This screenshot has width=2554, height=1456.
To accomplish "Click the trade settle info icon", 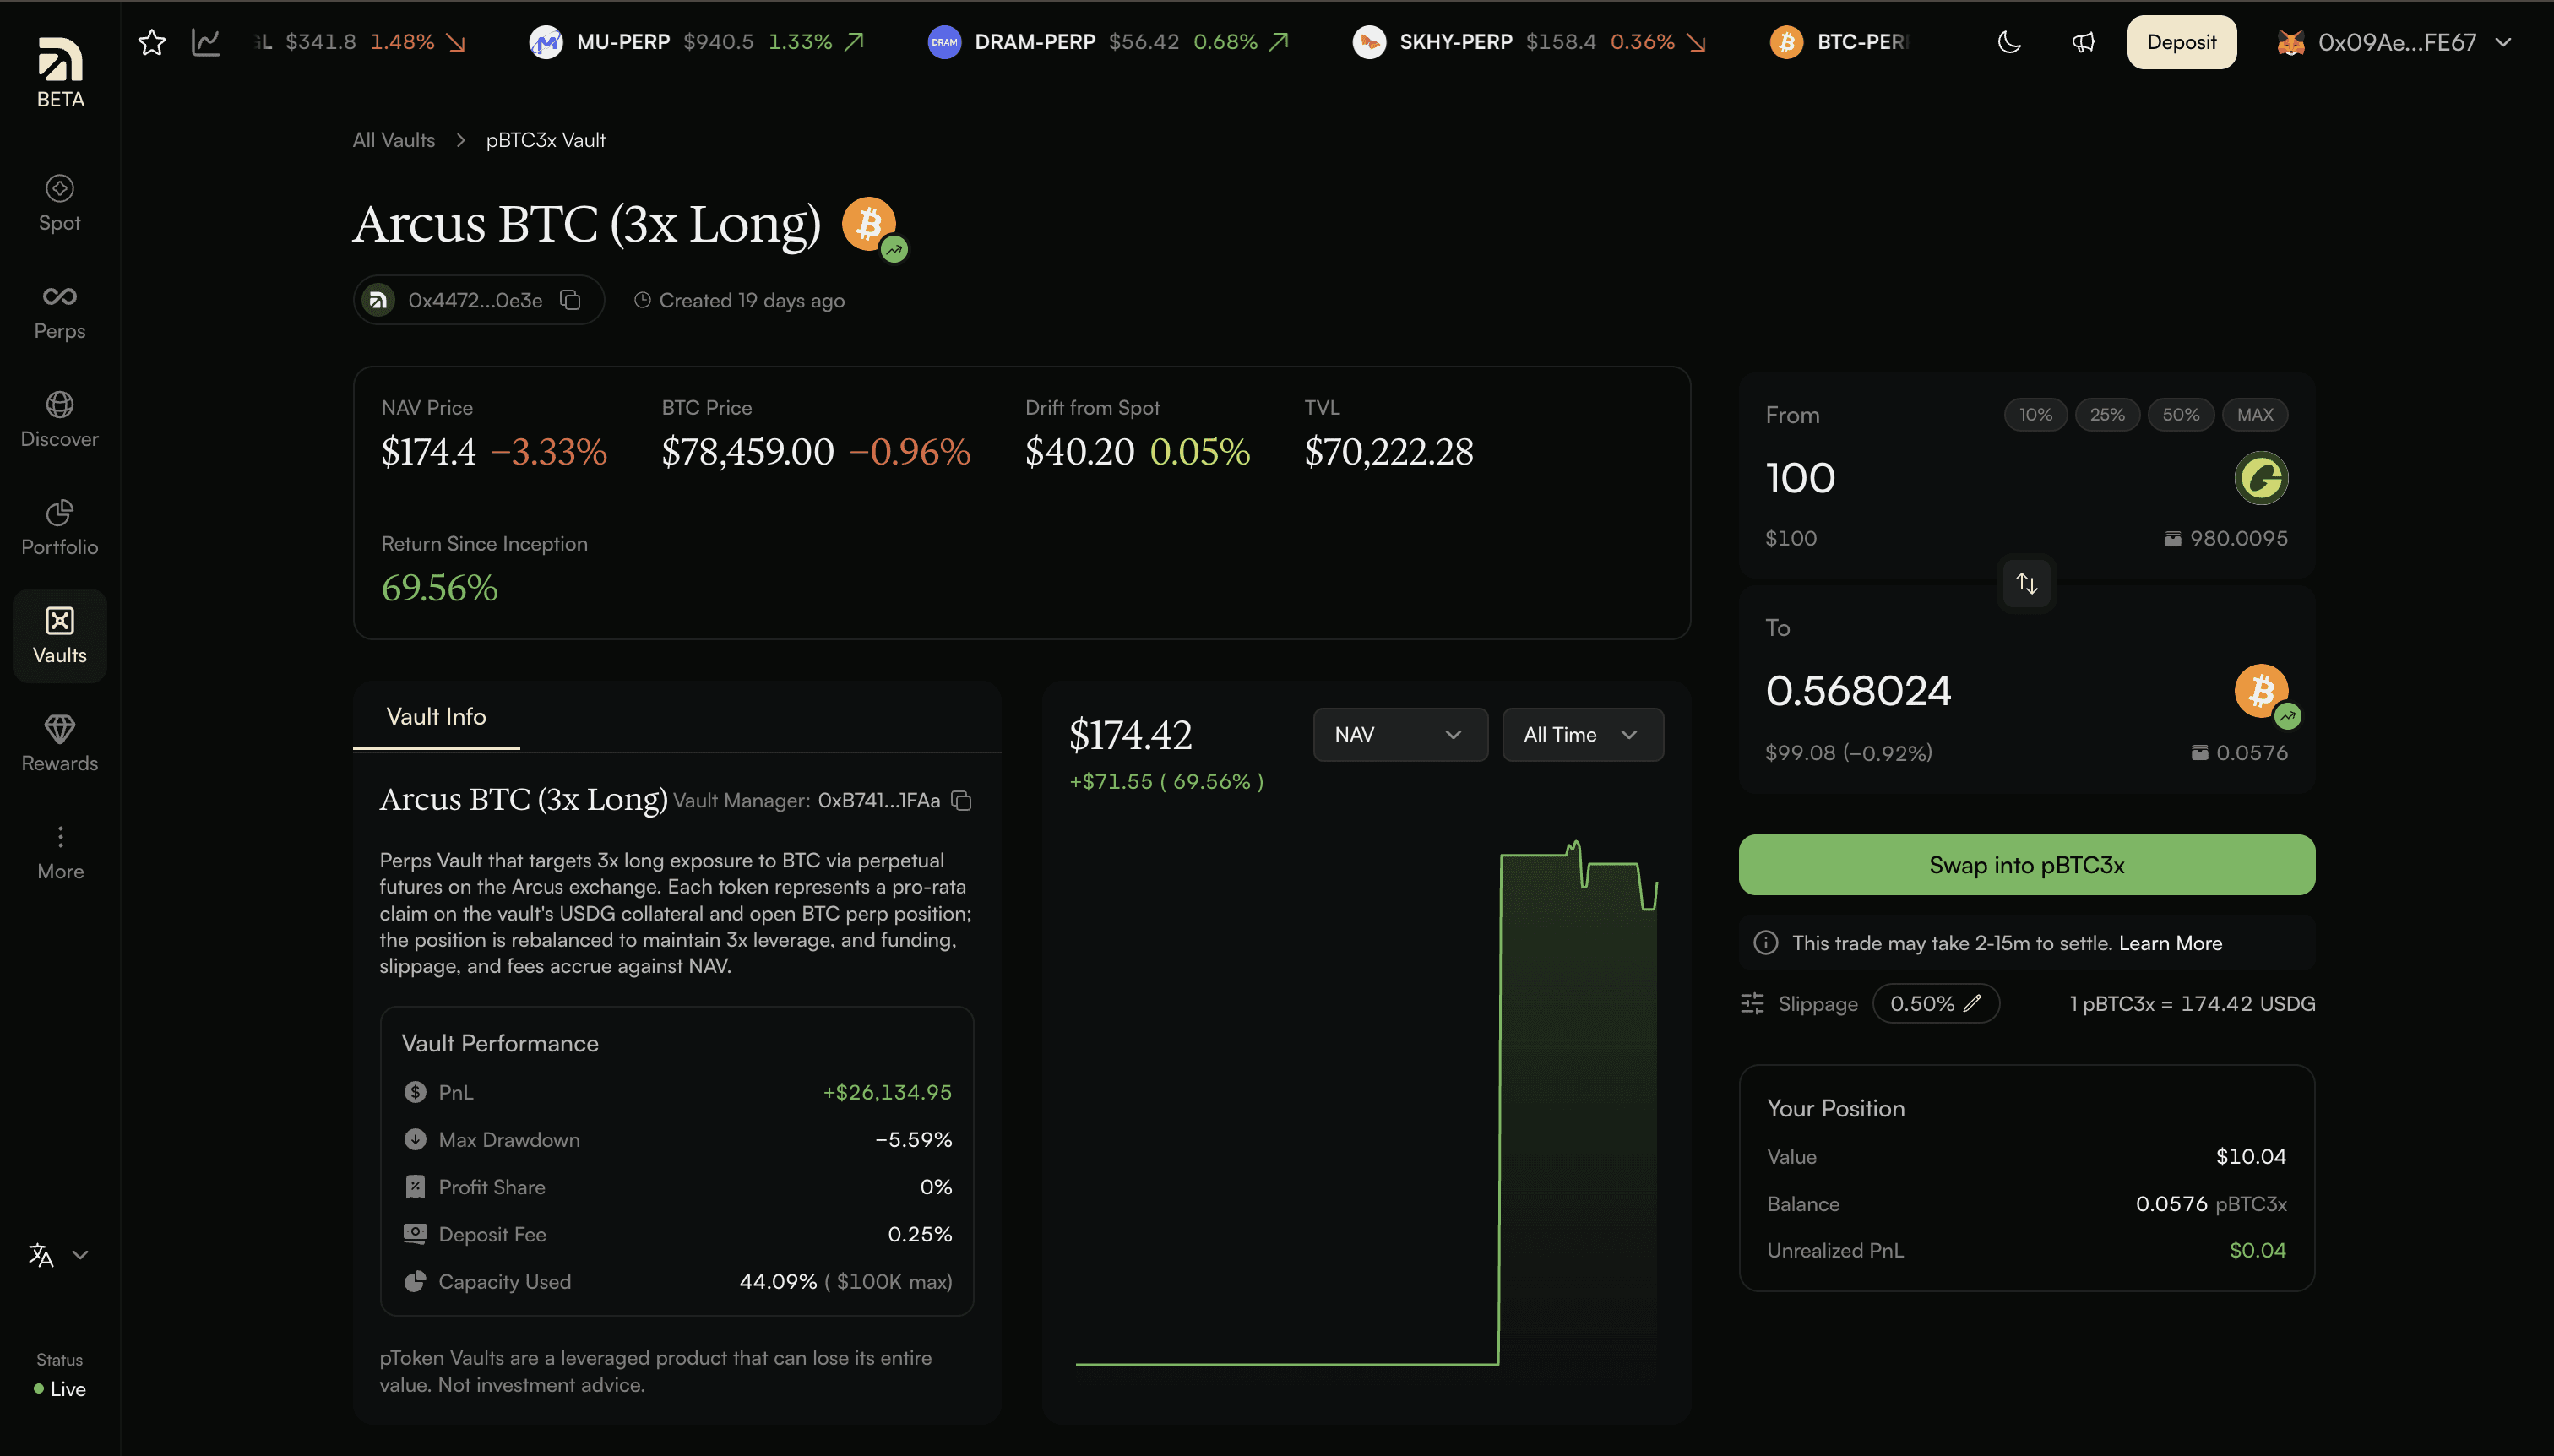I will coord(1766,943).
